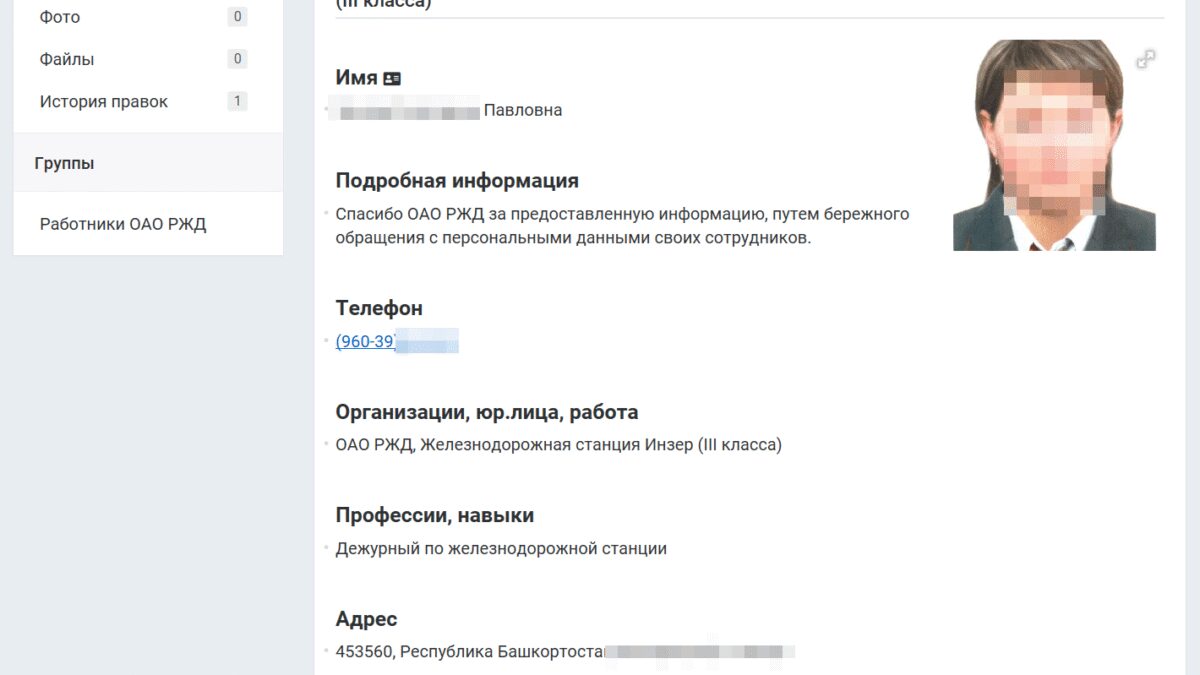Click Дежурный по железнодорожной станции text

click(501, 548)
